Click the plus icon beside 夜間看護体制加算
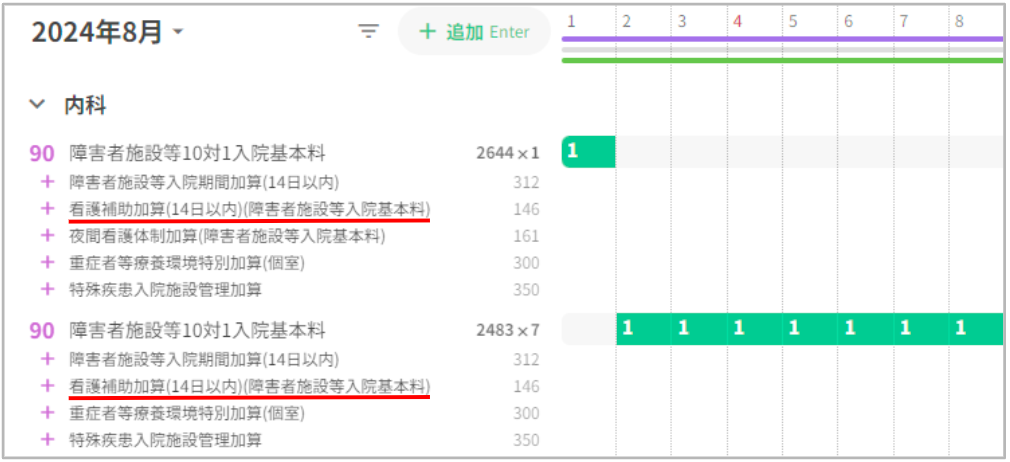The height and width of the screenshot is (462, 1010). (x=45, y=236)
